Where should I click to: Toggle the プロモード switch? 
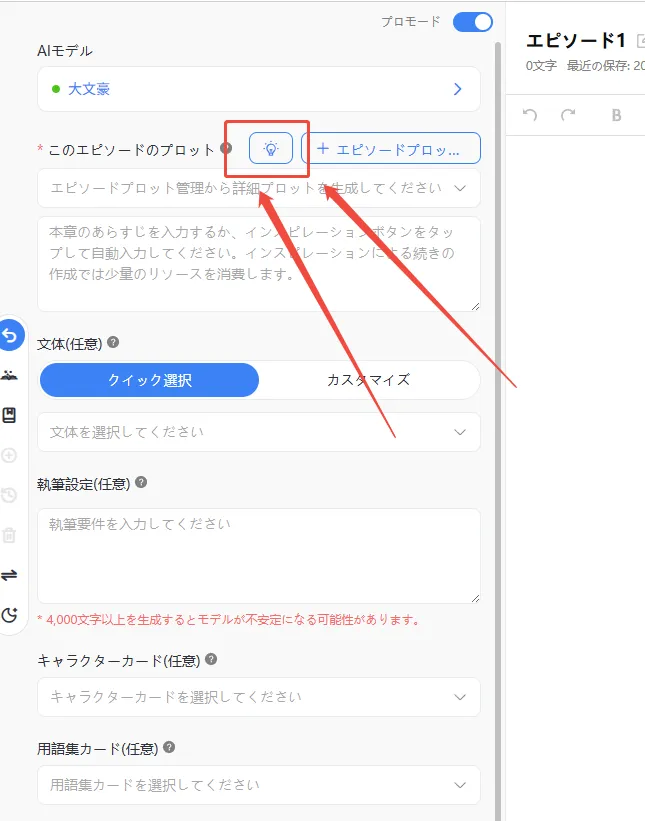pyautogui.click(x=472, y=23)
